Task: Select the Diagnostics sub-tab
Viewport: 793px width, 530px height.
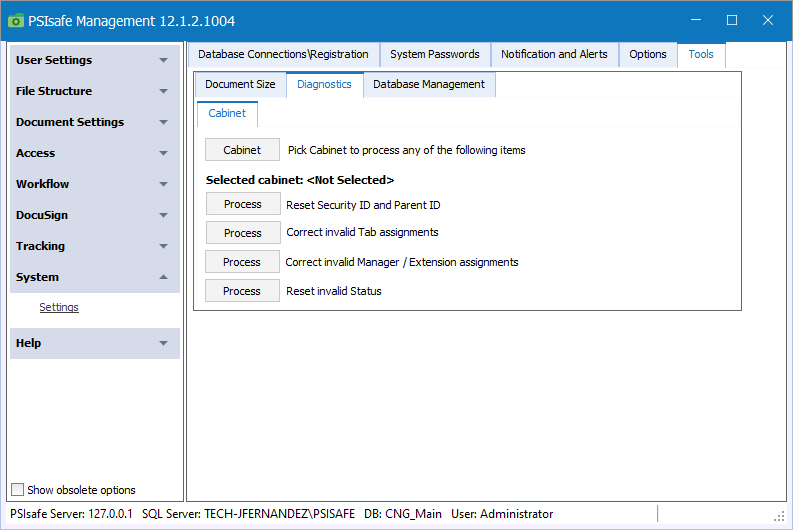Action: point(324,84)
